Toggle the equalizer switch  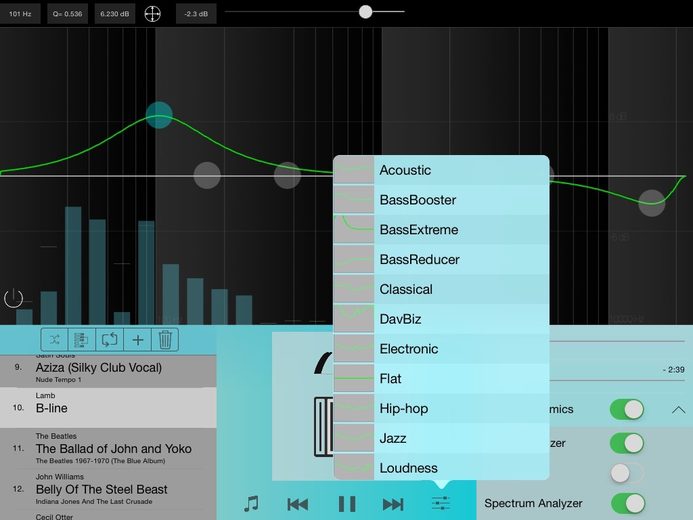point(627,443)
